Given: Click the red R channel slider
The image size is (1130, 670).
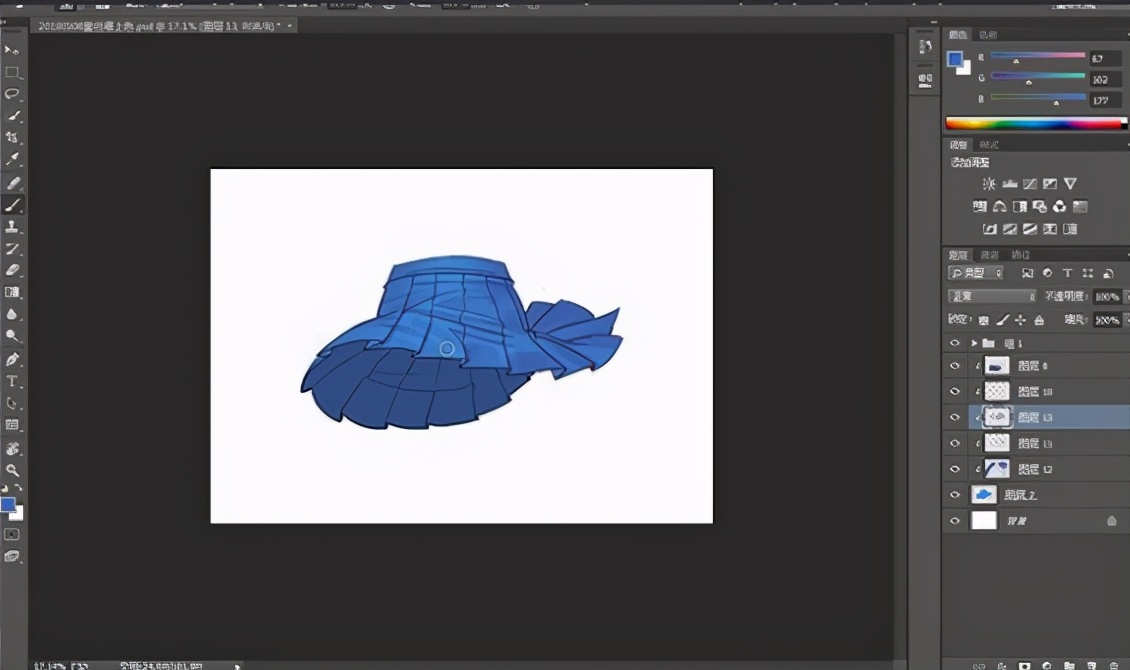Looking at the screenshot, I should 1037,57.
